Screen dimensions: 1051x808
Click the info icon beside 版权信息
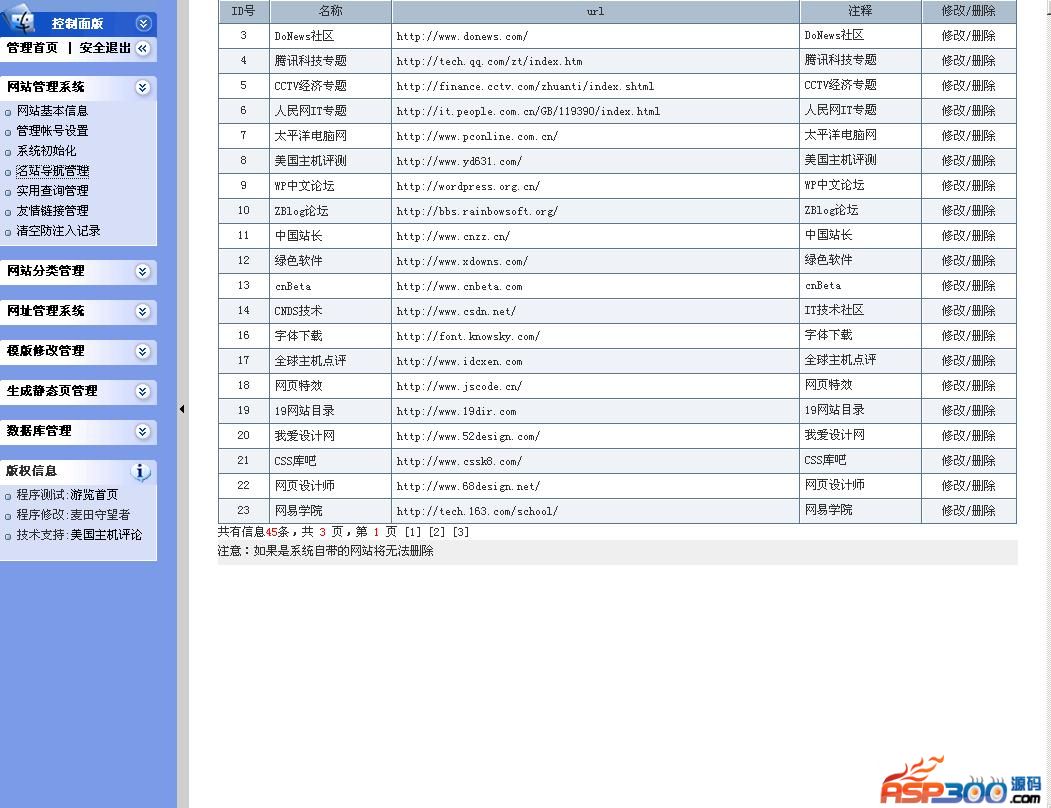coord(141,471)
